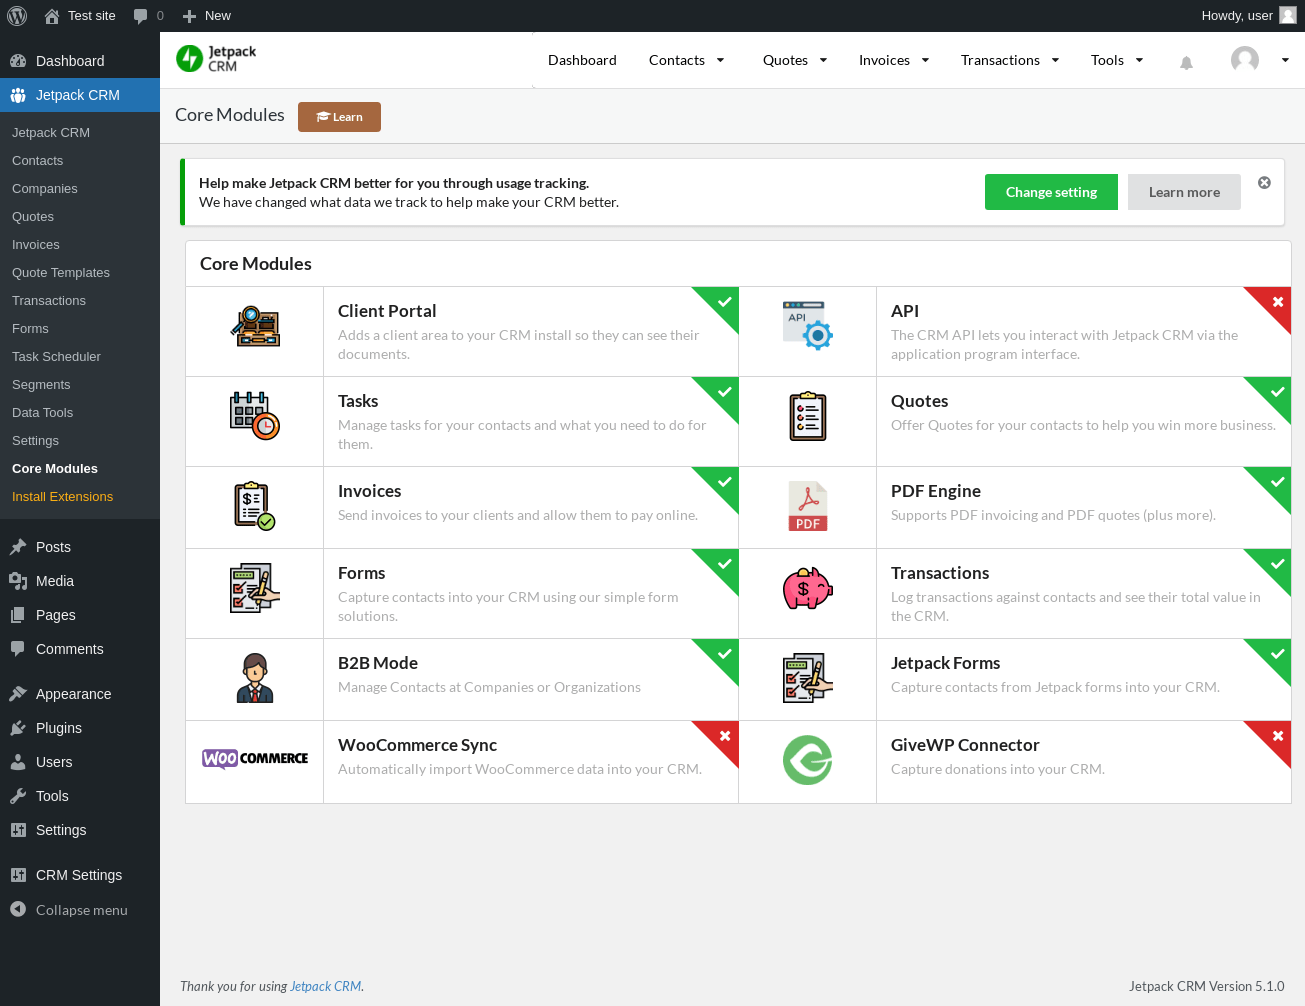
Task: Click the New content button in admin bar
Action: pos(207,16)
